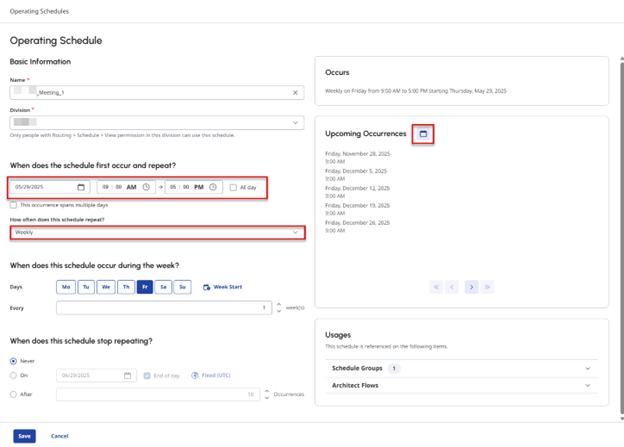Go to next occurrences page

[471, 287]
